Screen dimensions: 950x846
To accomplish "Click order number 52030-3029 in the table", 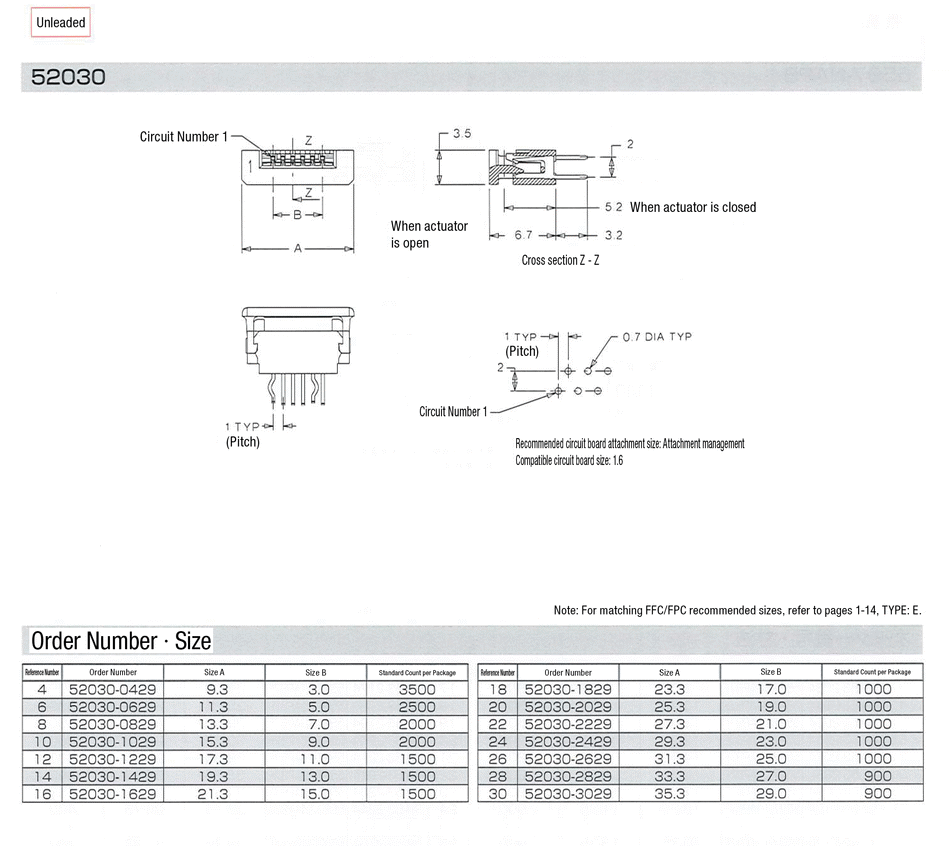I will pyautogui.click(x=568, y=794).
